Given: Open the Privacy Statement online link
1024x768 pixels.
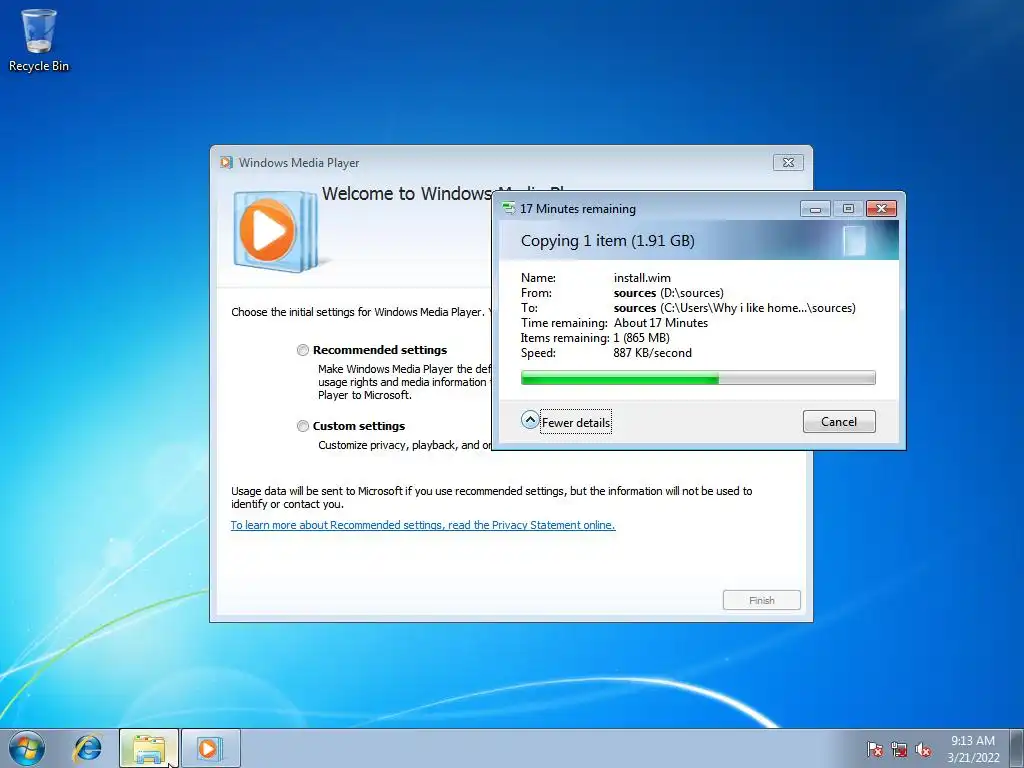Looking at the screenshot, I should click(423, 525).
